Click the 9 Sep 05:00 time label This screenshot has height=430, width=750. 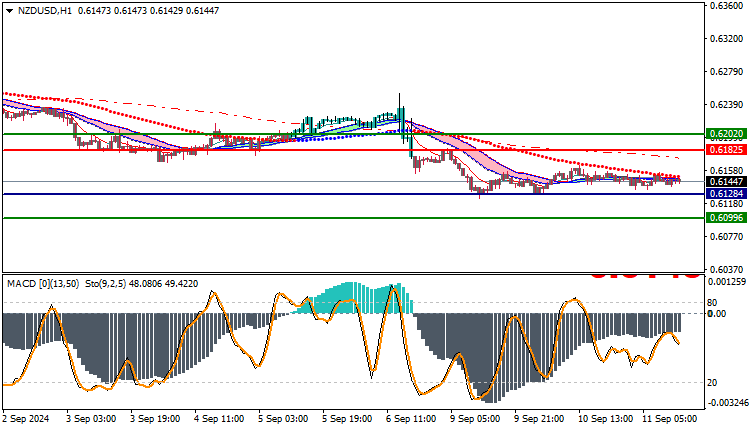[475, 419]
